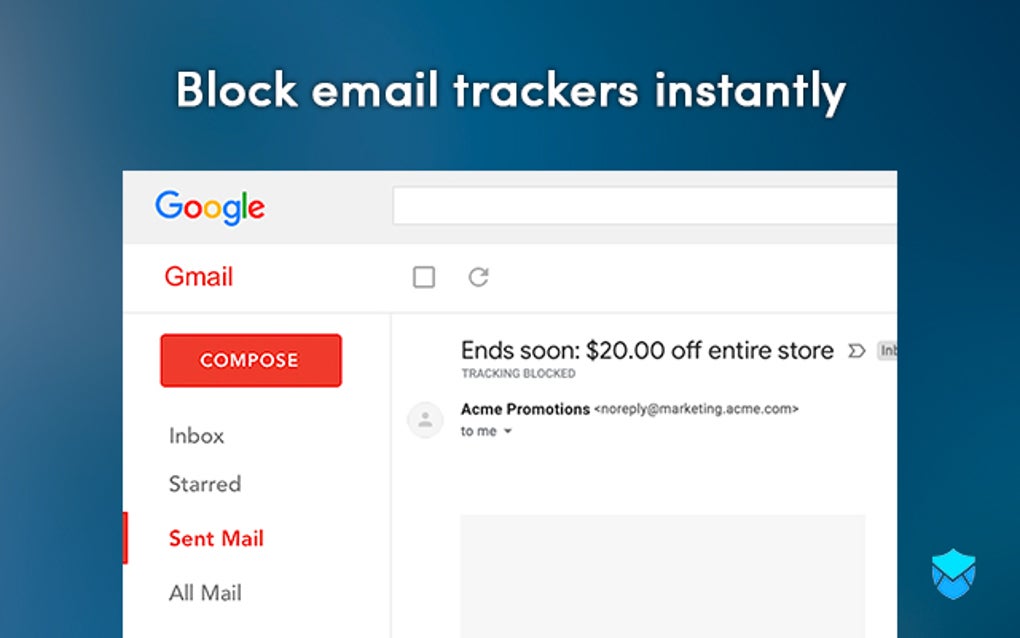Show All Mail folder

pyautogui.click(x=205, y=593)
